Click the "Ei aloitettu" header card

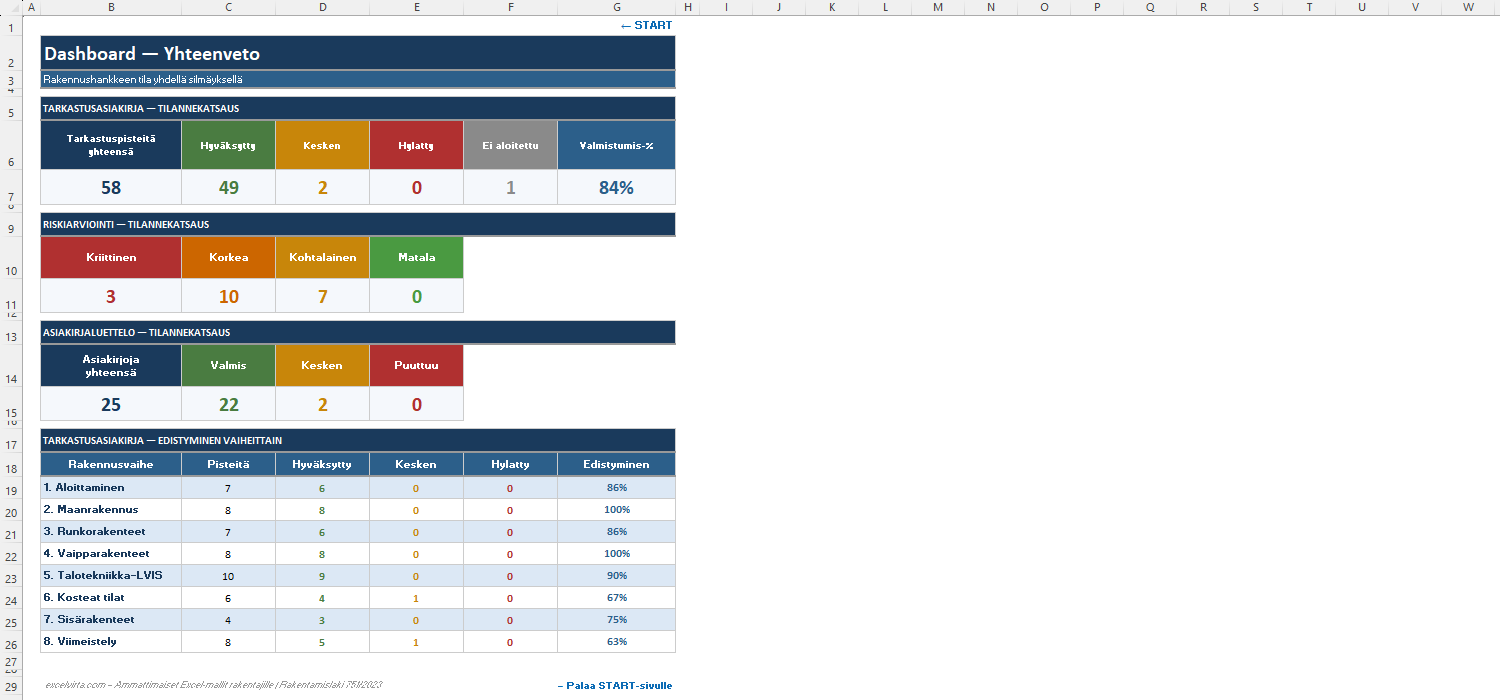tap(511, 145)
